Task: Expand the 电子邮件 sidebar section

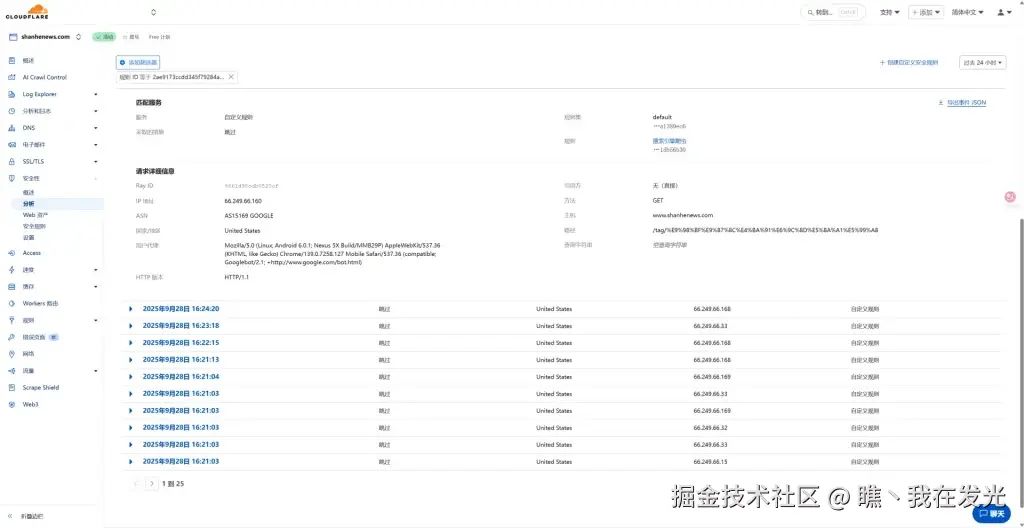Action: click(x=96, y=145)
